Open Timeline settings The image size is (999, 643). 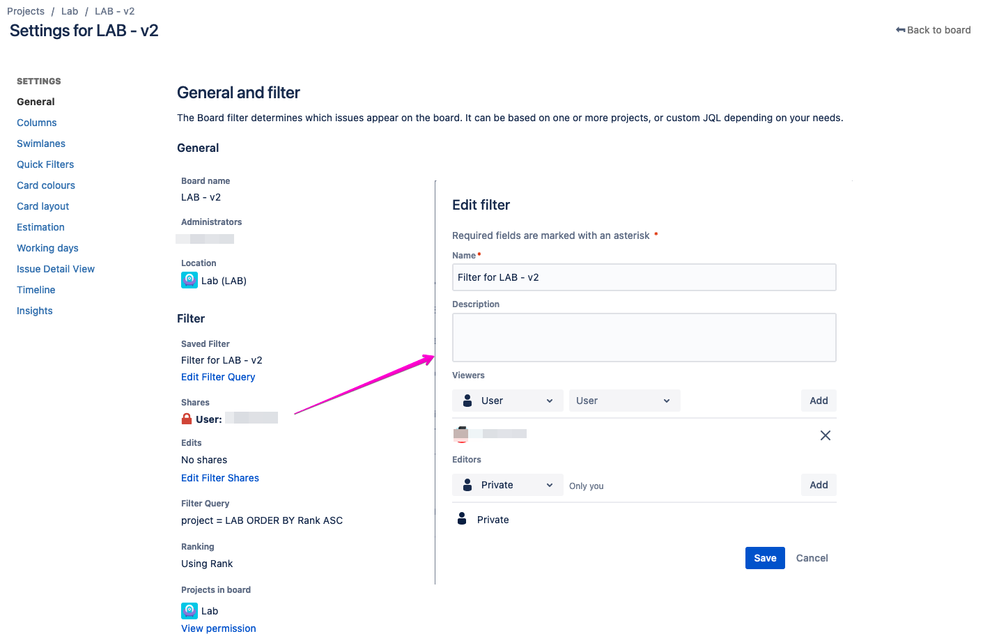pyautogui.click(x=36, y=290)
